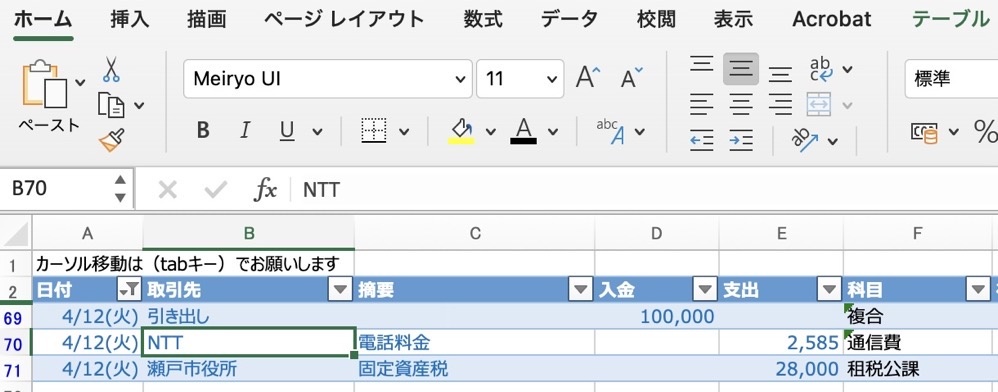Toggle wrap text icon

[821, 70]
